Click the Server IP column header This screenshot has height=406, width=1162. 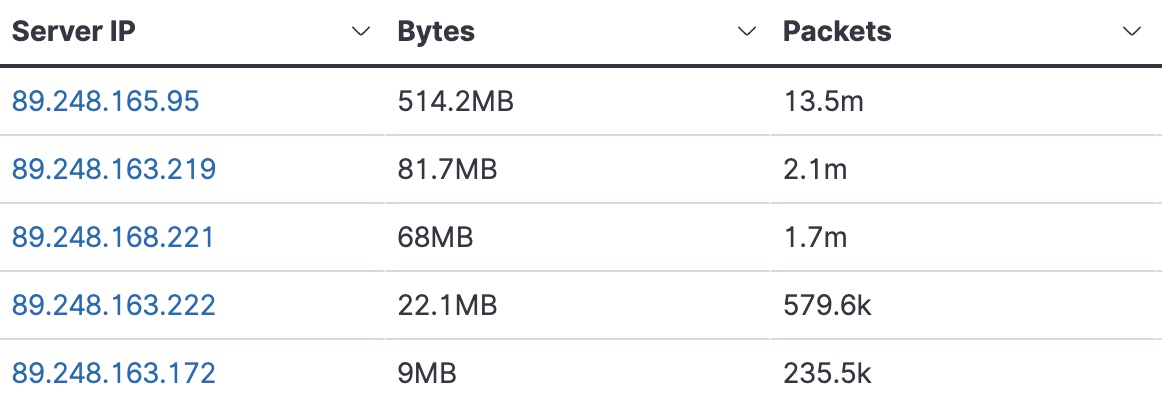(73, 32)
